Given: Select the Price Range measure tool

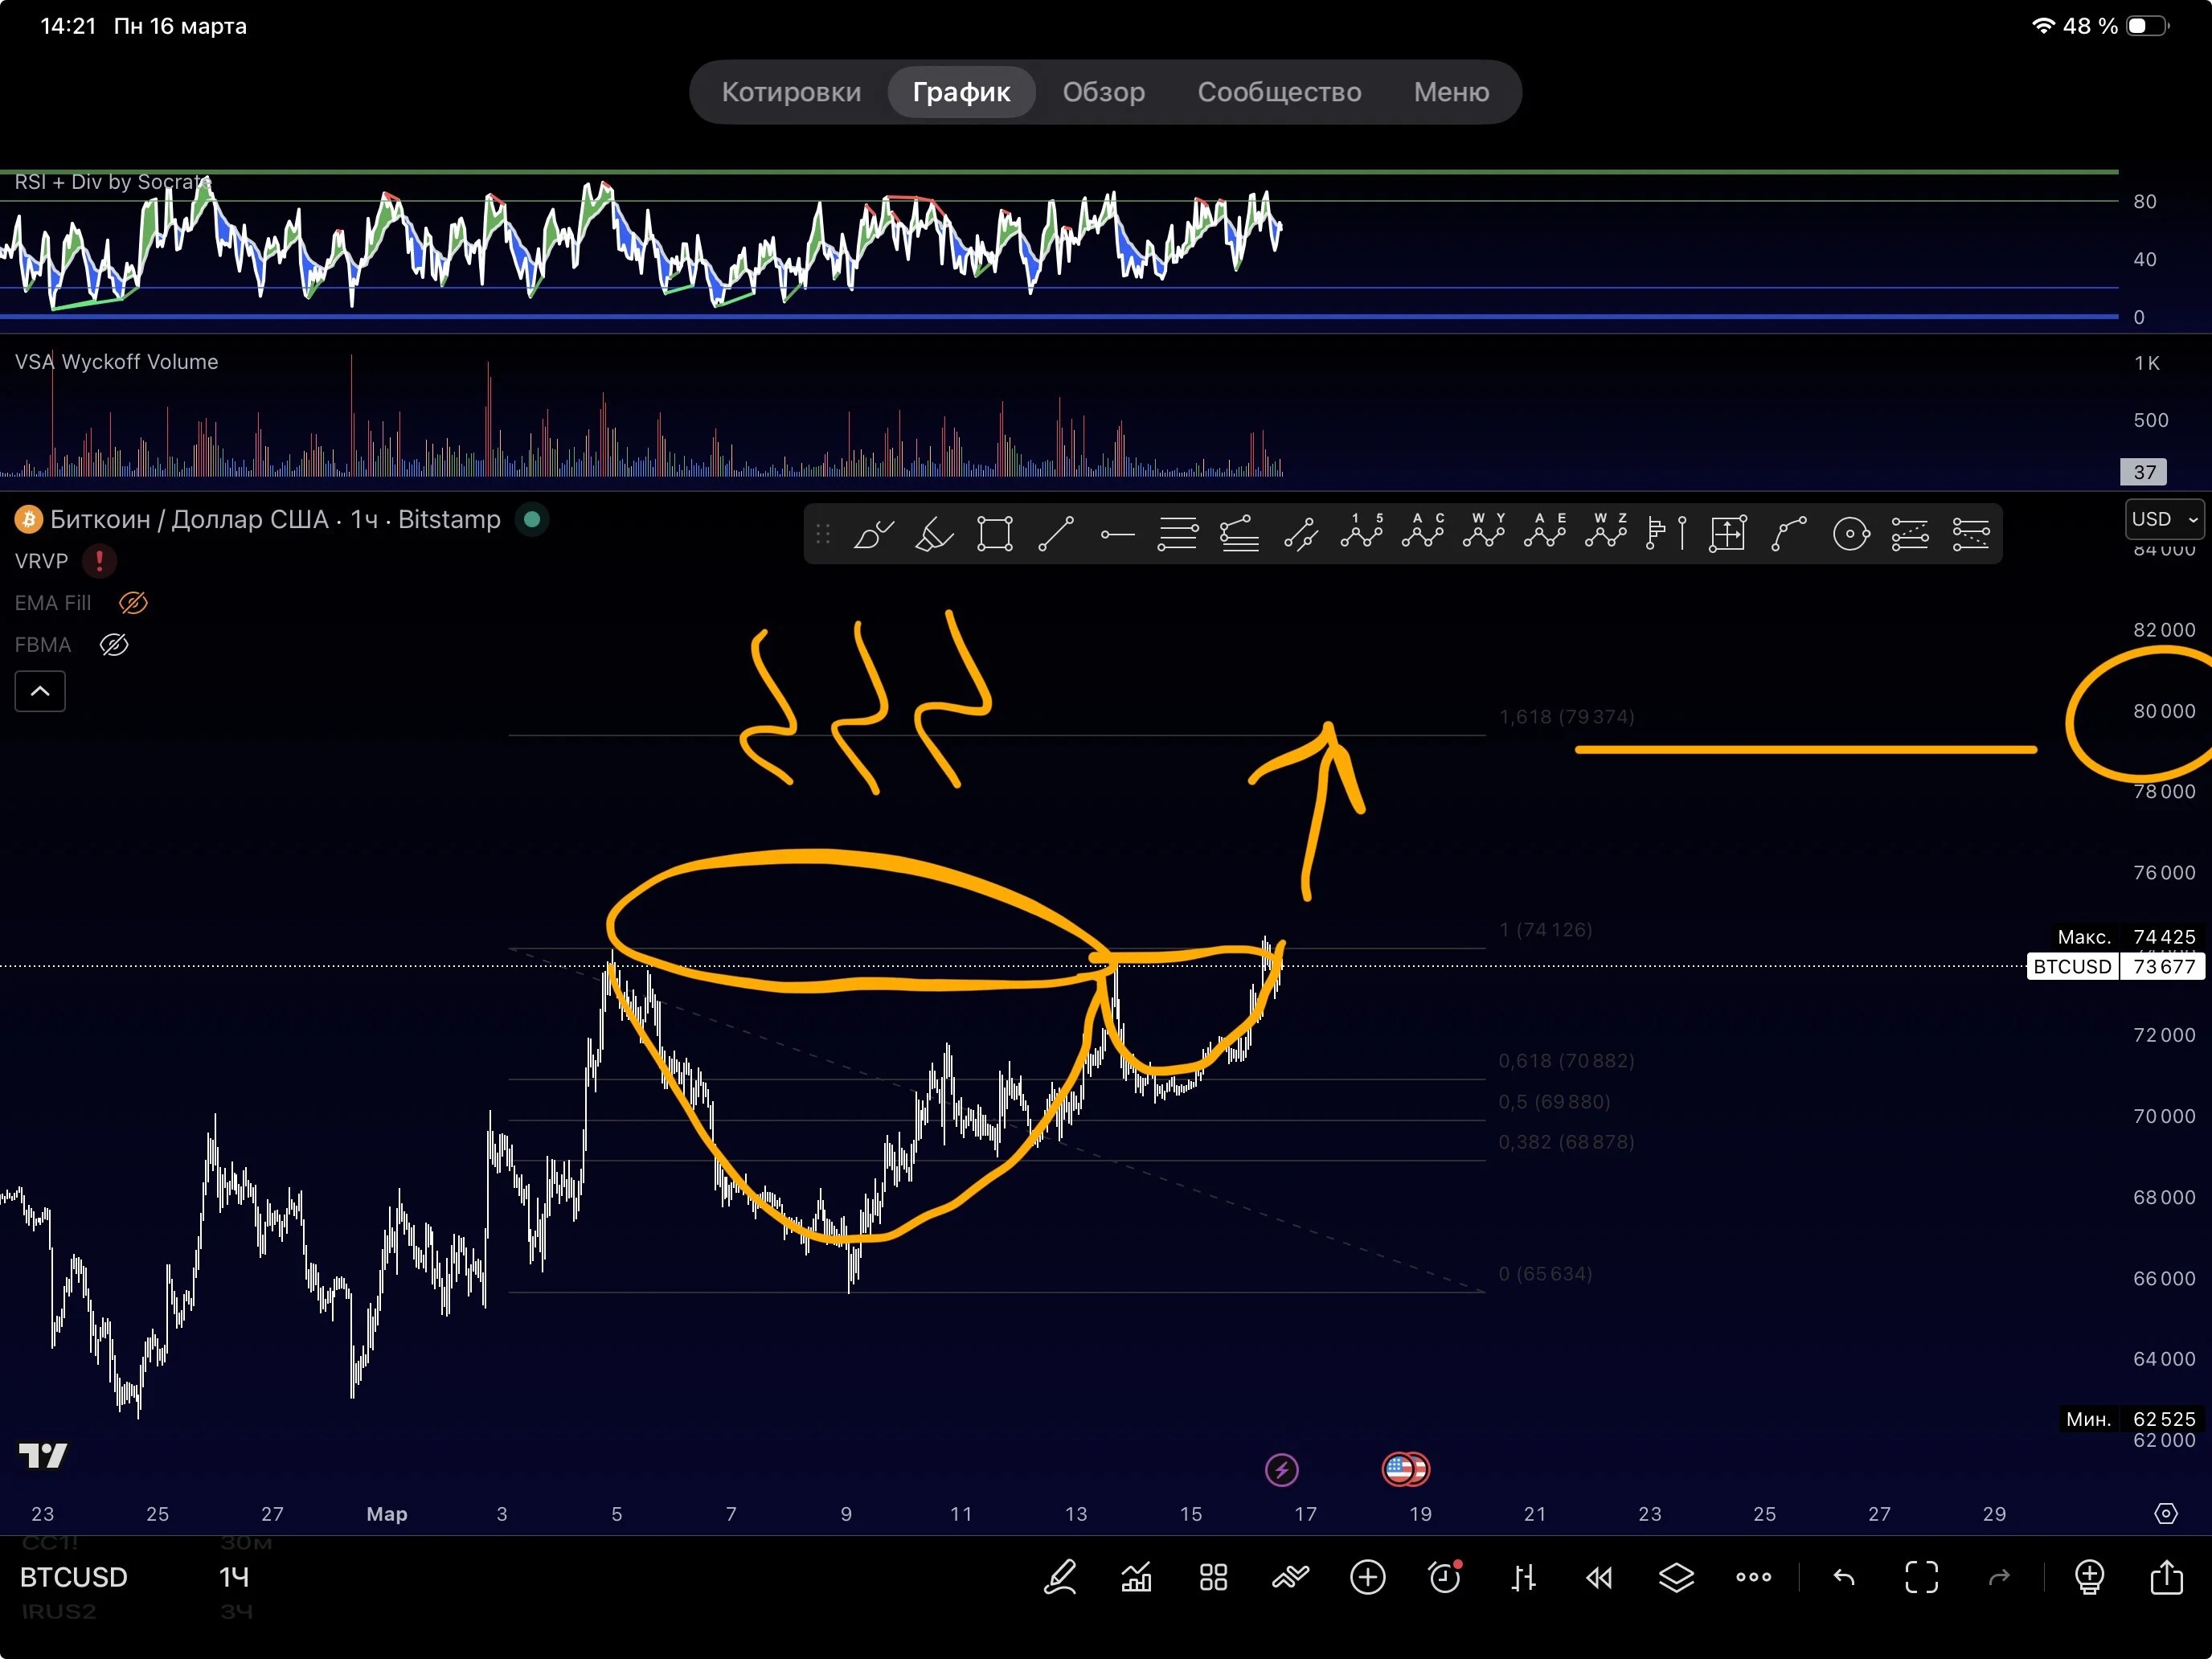Looking at the screenshot, I should (1728, 534).
